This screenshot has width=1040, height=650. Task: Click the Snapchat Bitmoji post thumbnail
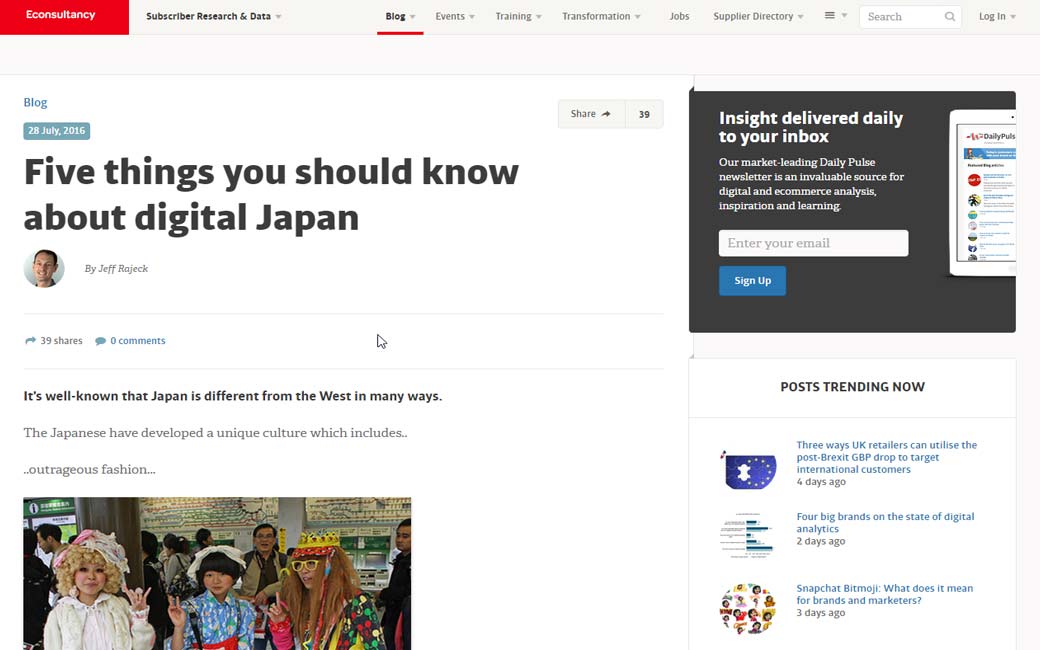pos(747,608)
